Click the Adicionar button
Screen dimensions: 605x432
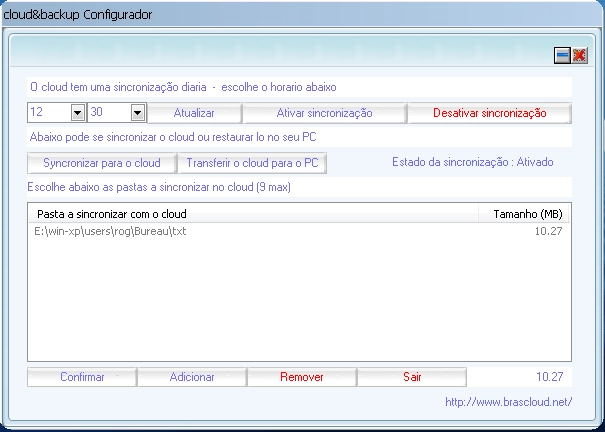pyautogui.click(x=192, y=377)
